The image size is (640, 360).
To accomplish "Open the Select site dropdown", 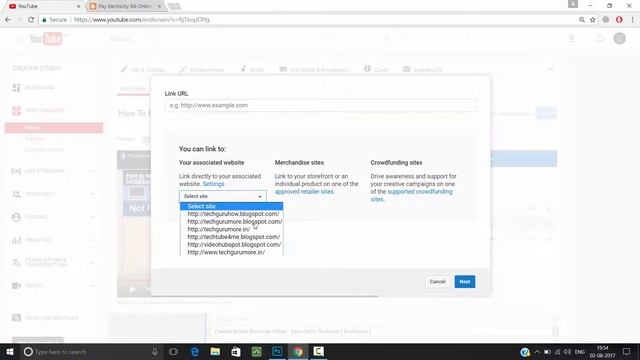I will [x=222, y=196].
